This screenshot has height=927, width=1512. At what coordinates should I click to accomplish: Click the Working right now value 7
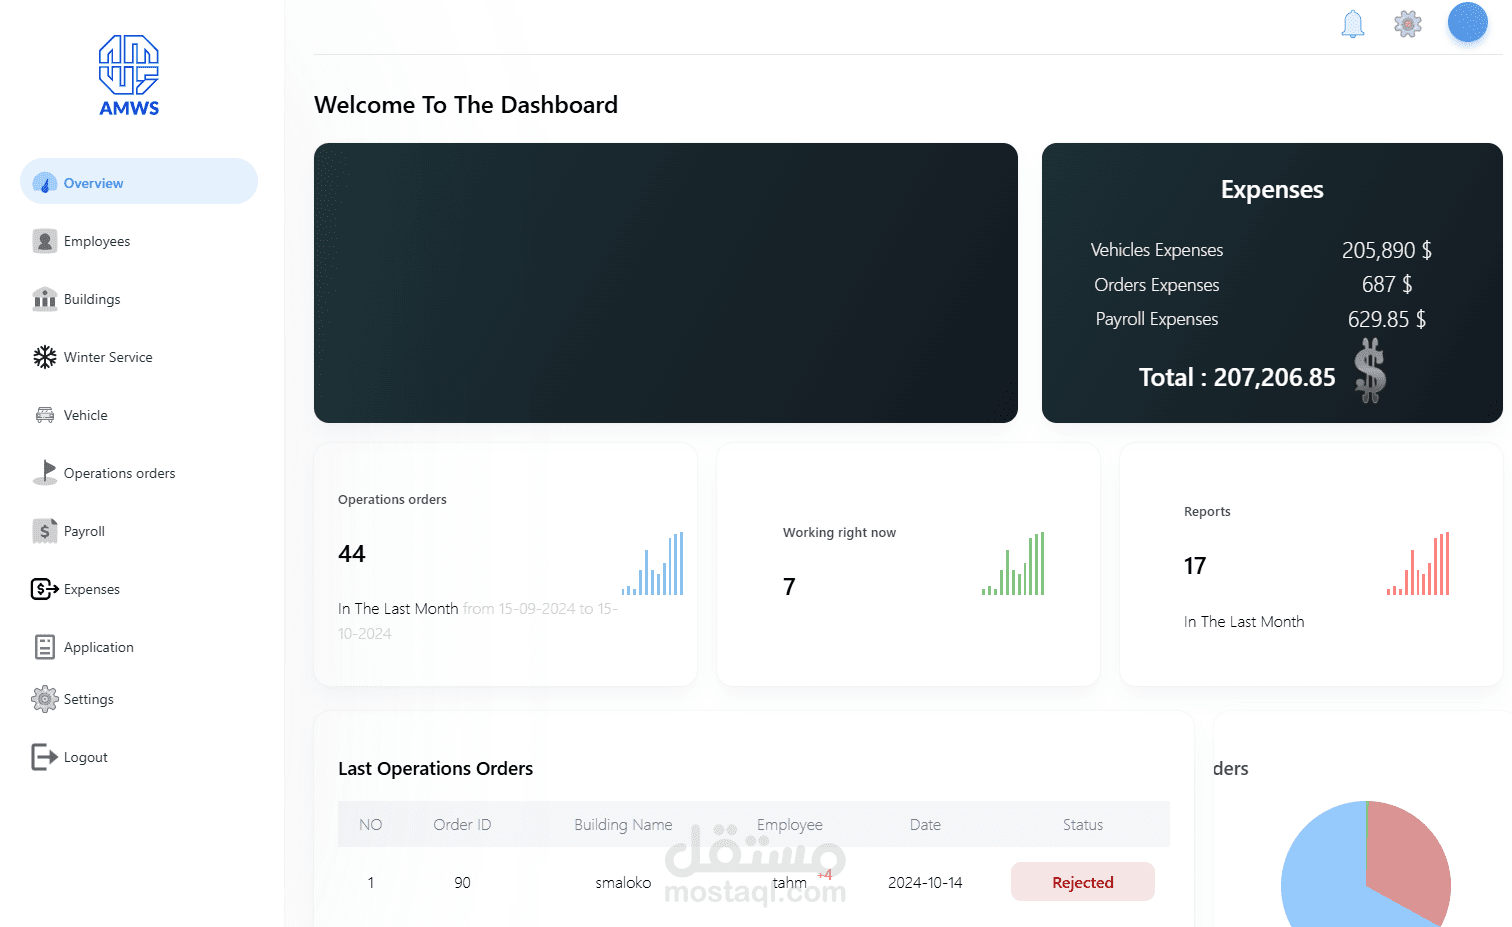click(x=789, y=587)
